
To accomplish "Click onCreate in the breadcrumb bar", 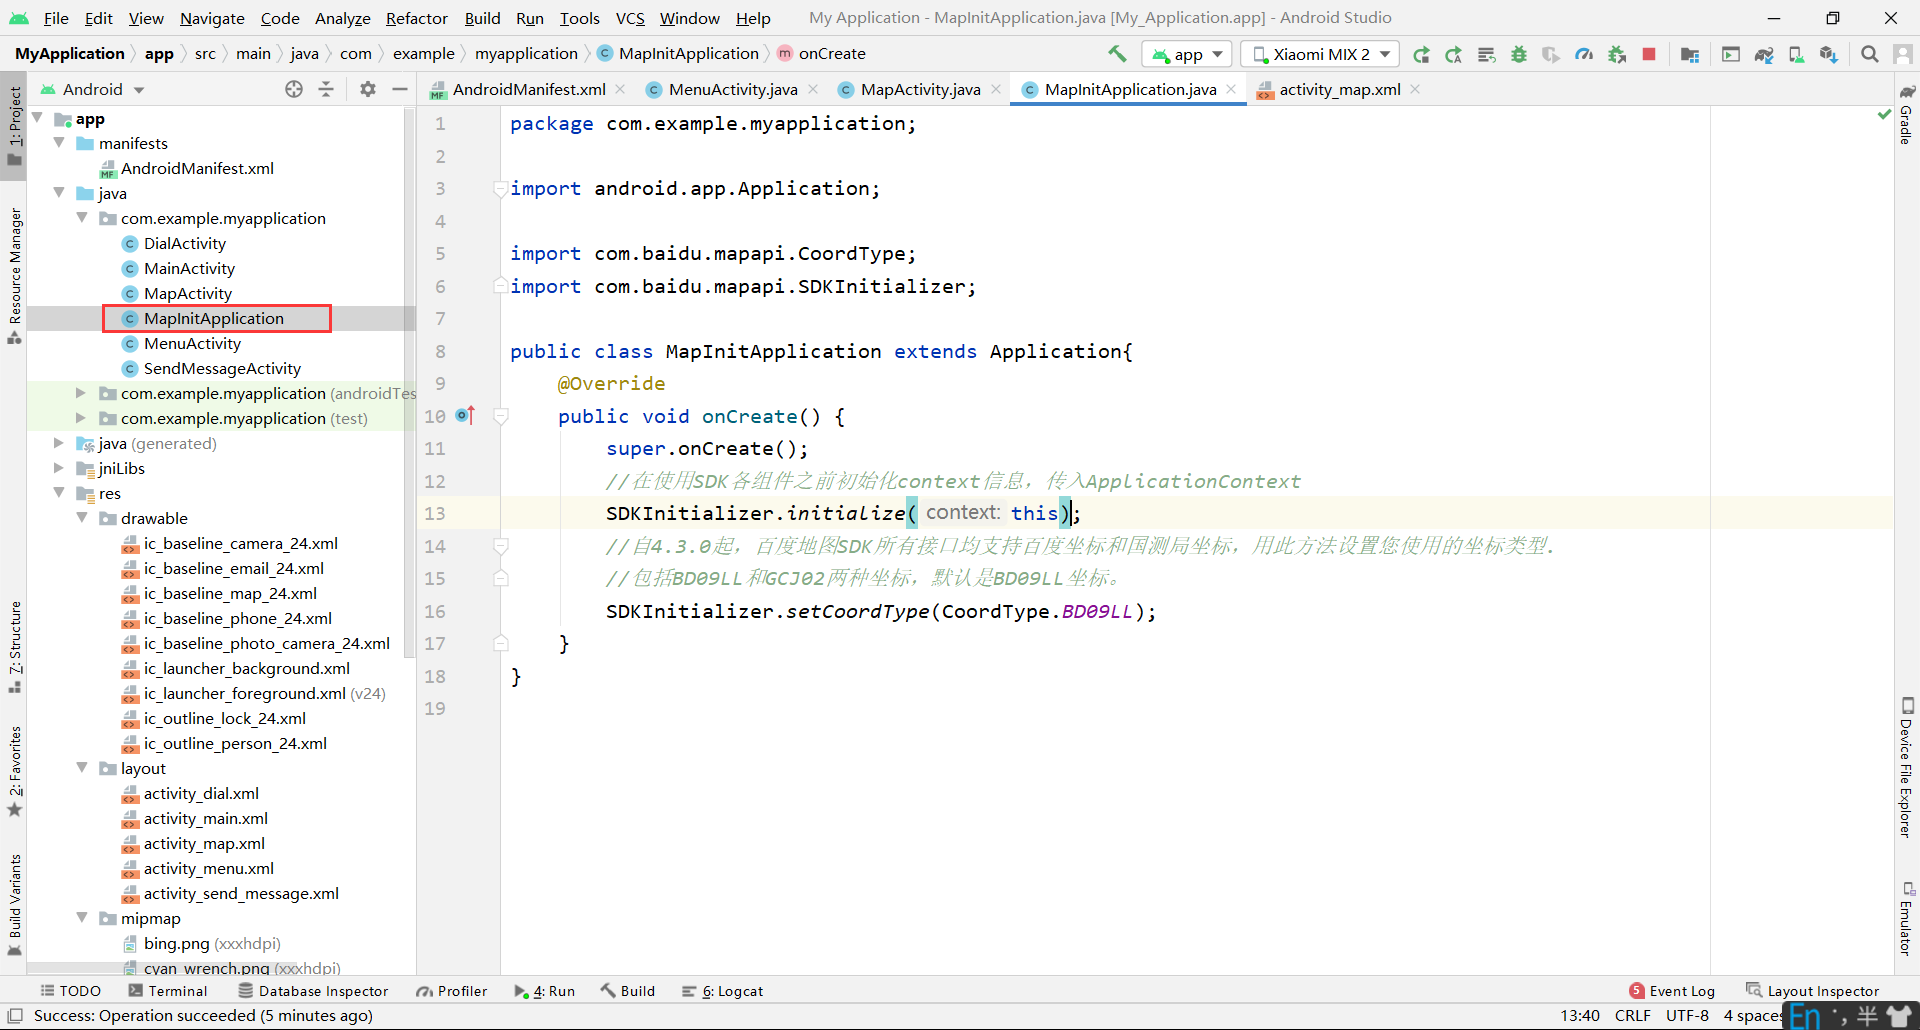I will click(831, 53).
